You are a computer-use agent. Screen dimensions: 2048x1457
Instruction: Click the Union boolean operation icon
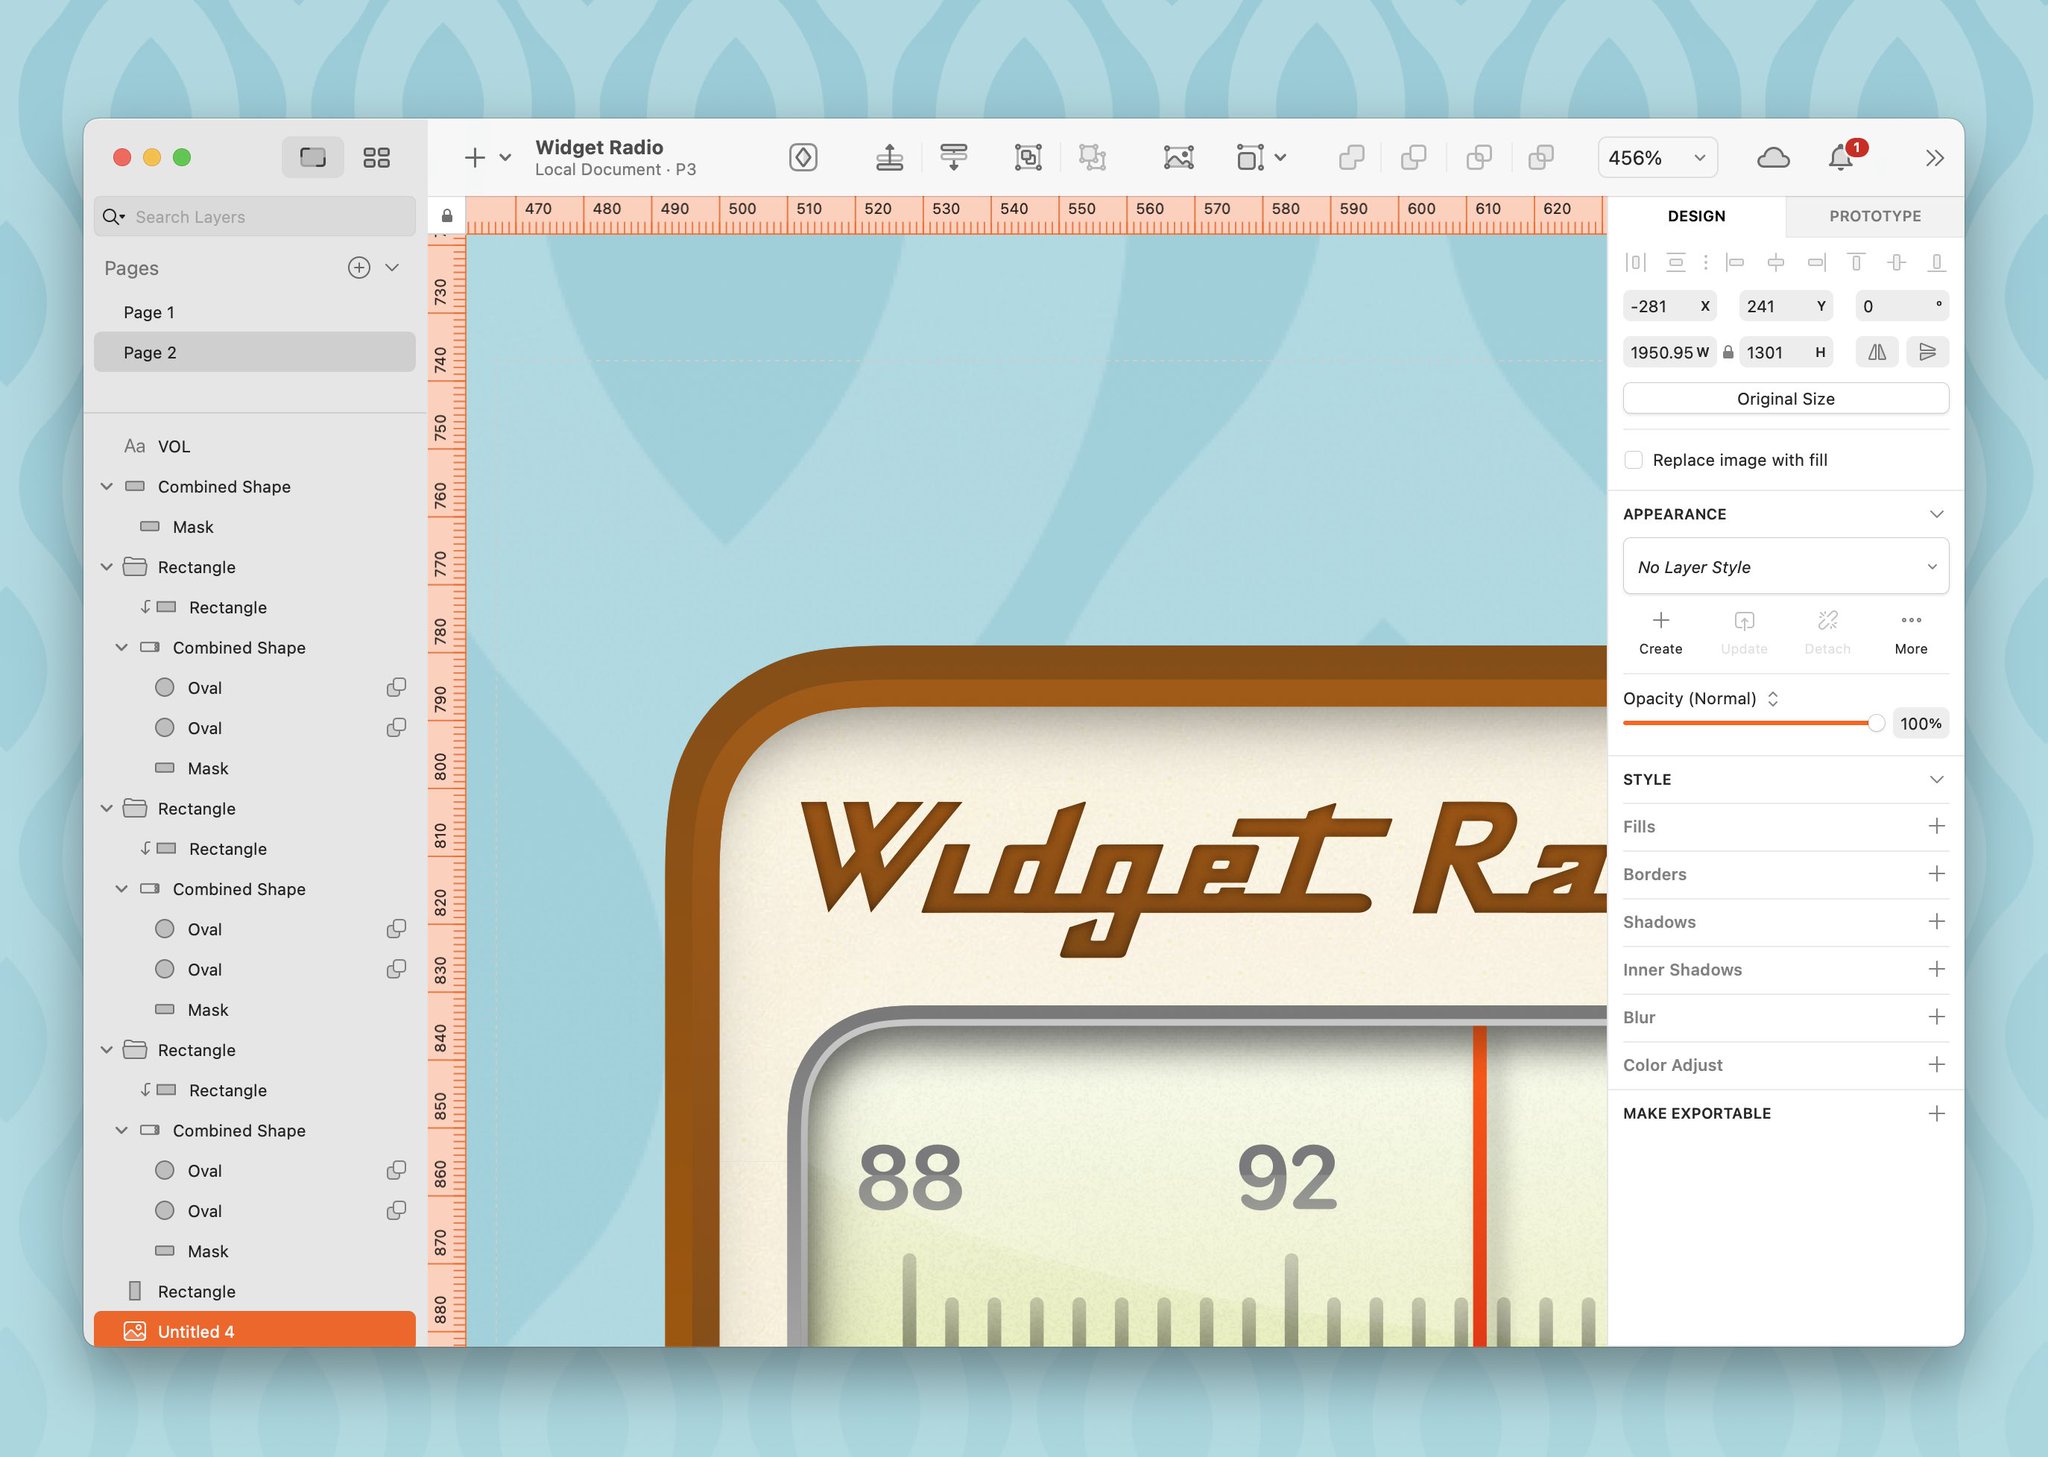click(1351, 157)
